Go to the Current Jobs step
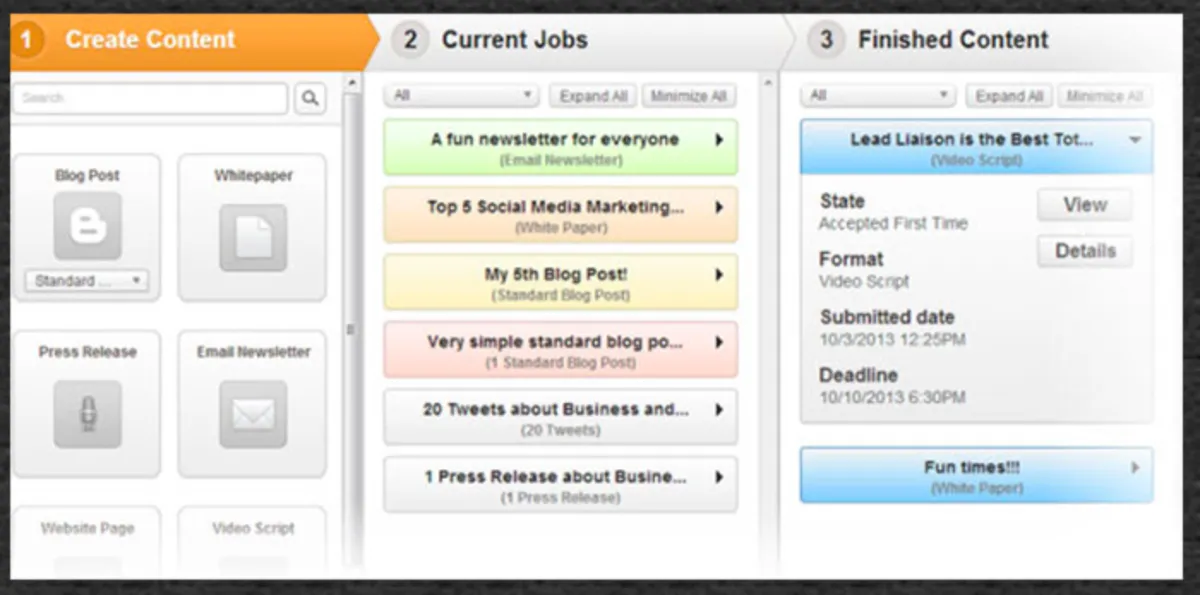 click(514, 40)
